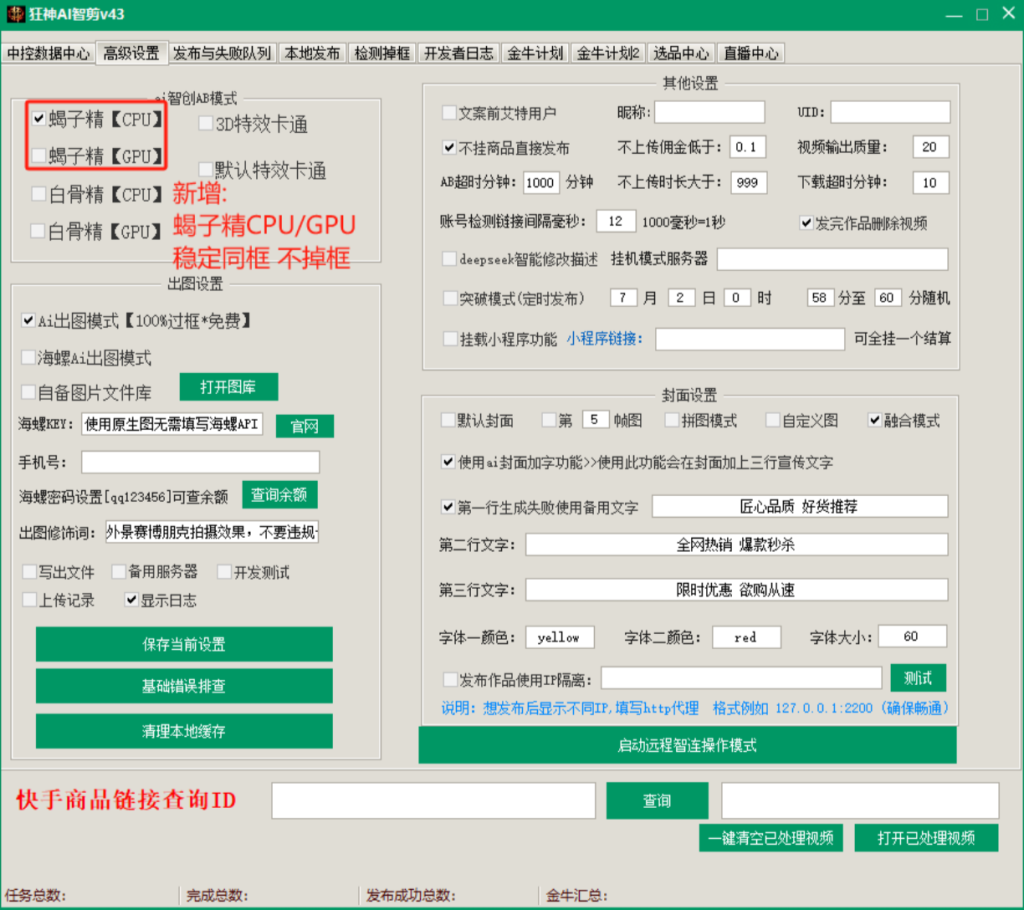Viewport: 1024px width, 910px height.
Task: Enable 发布作品使用IP隔离 checkbox
Action: click(449, 679)
